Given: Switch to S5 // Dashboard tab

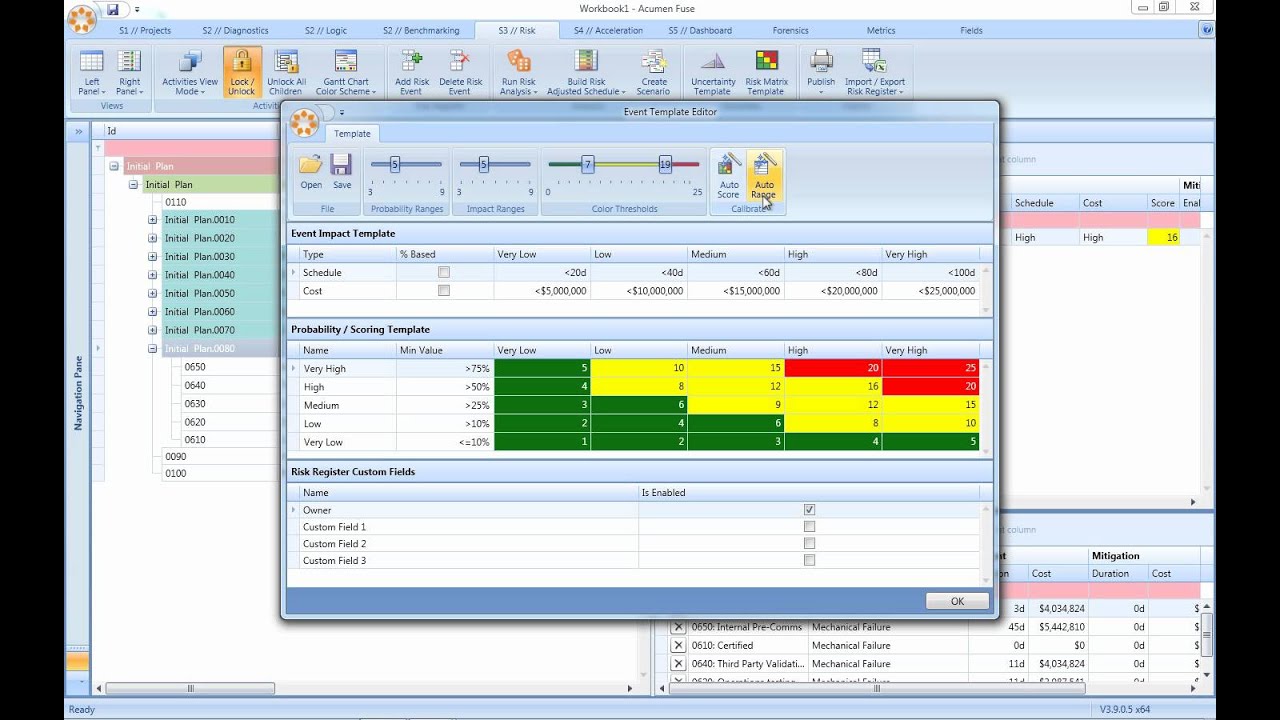Looking at the screenshot, I should (x=700, y=30).
